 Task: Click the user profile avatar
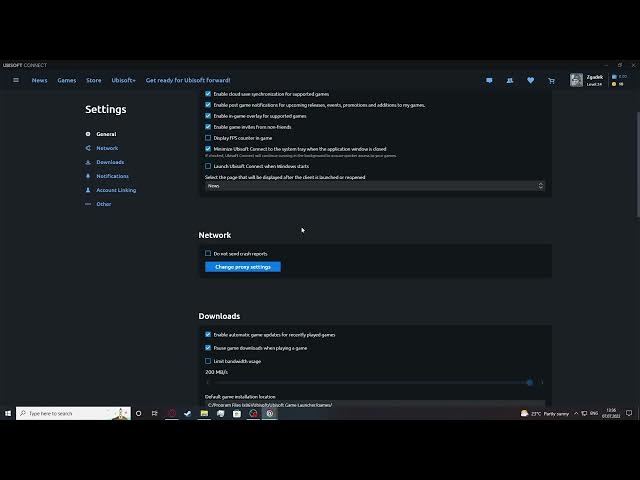(x=576, y=80)
